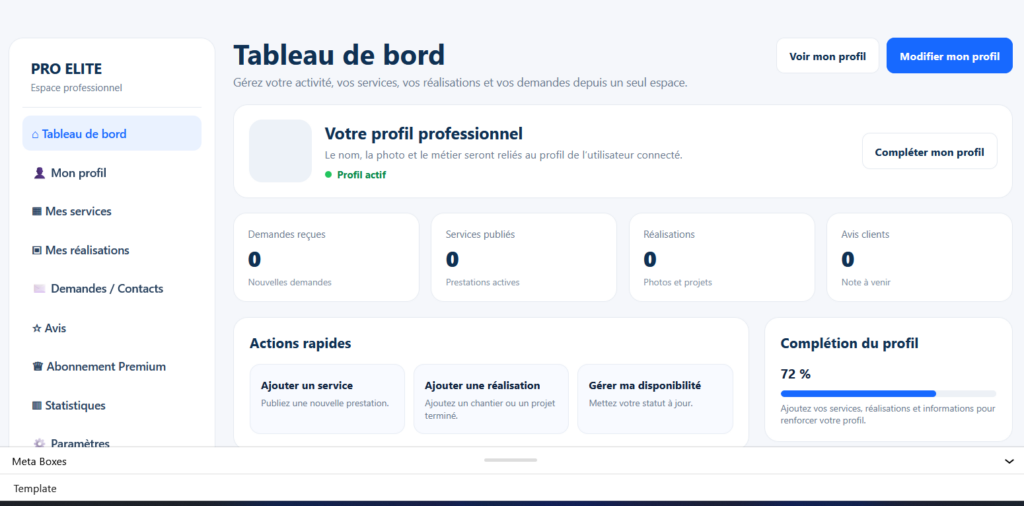The width and height of the screenshot is (1024, 506).
Task: Select Mes réalisations in the sidebar
Action: [112, 250]
